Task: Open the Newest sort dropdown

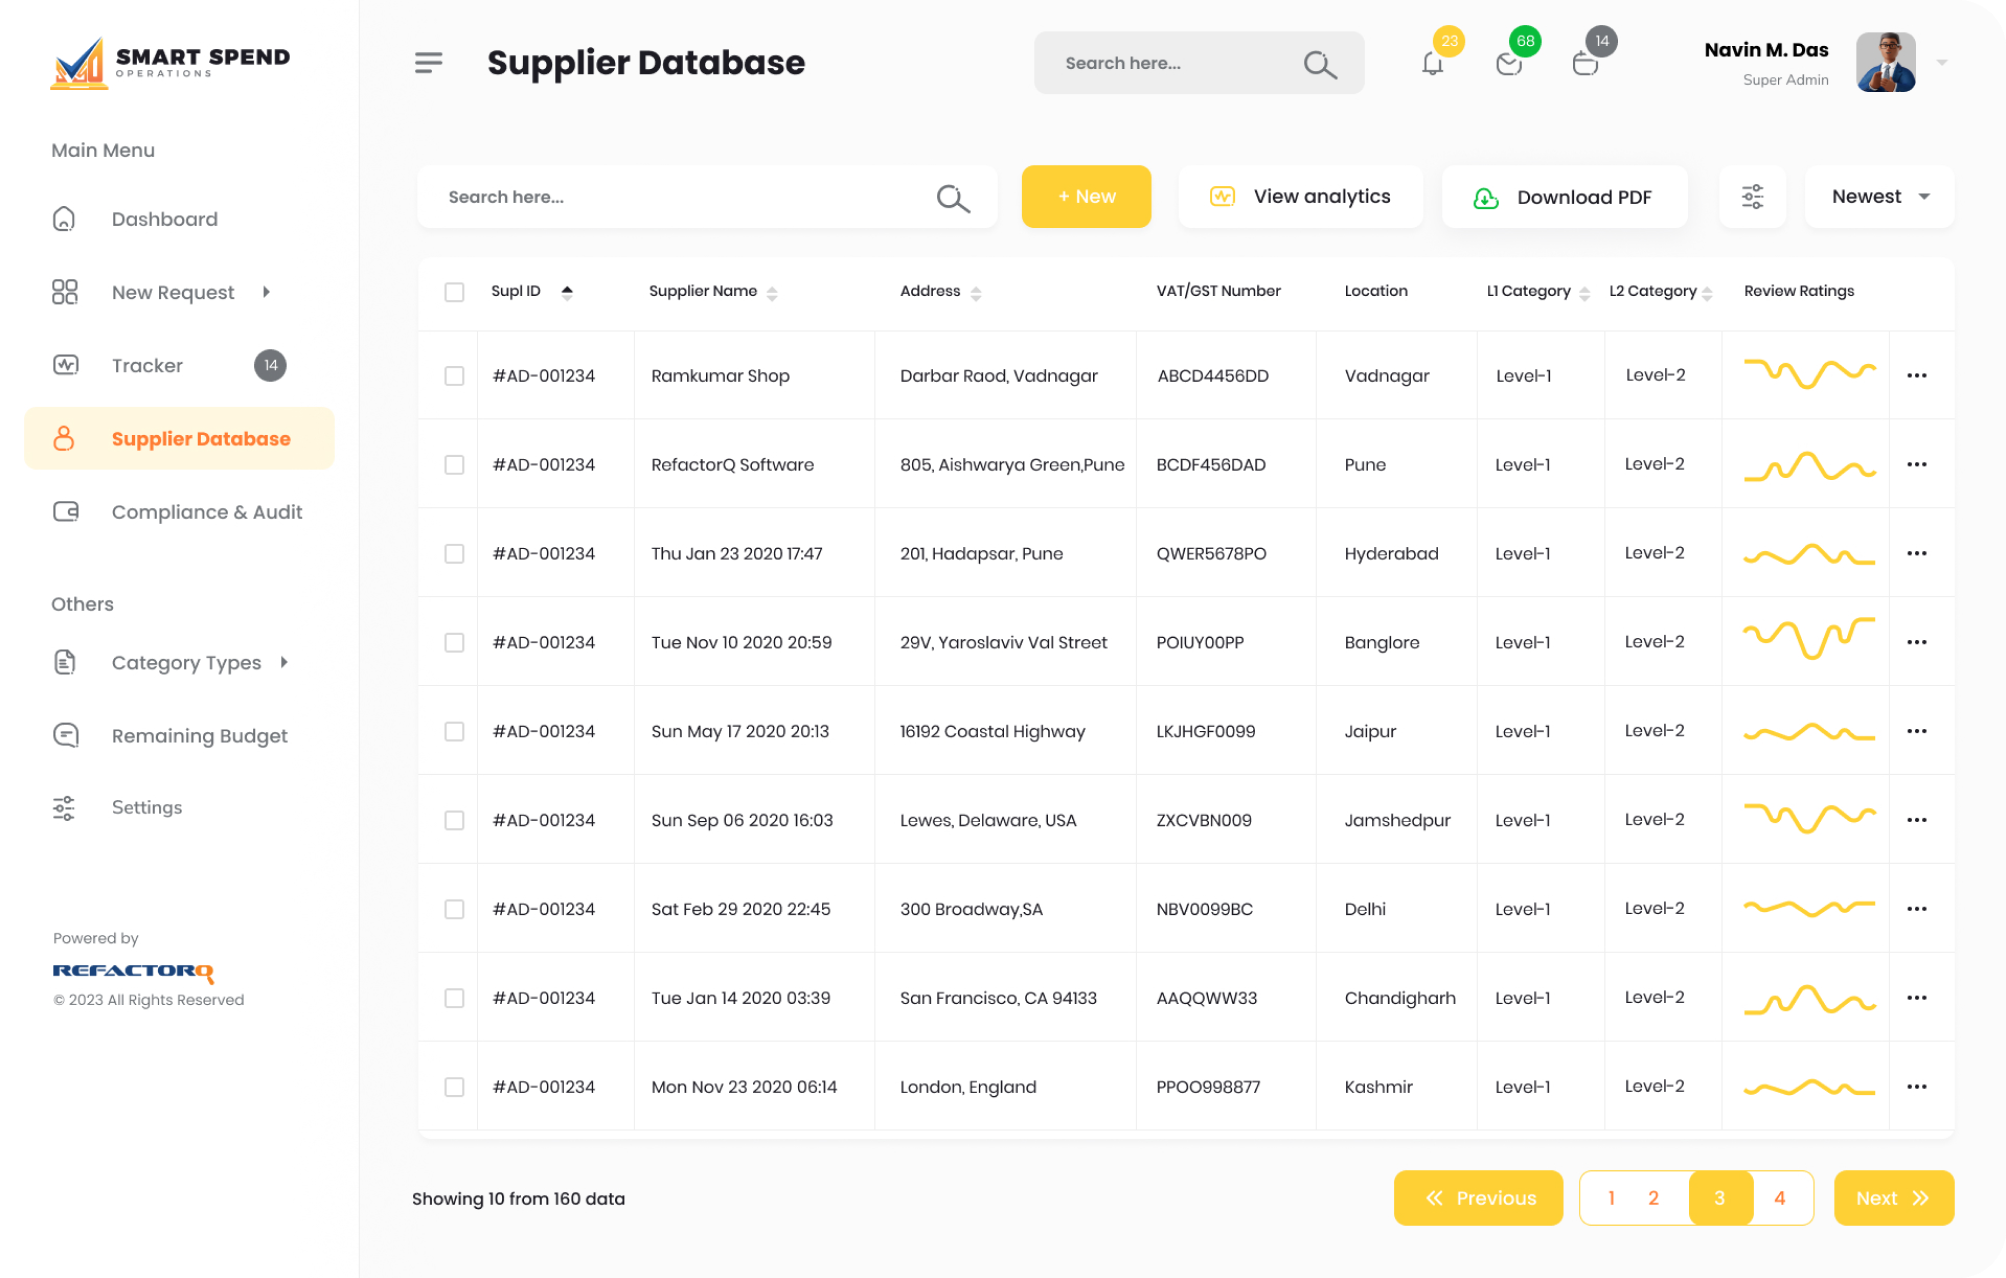Action: point(1879,197)
